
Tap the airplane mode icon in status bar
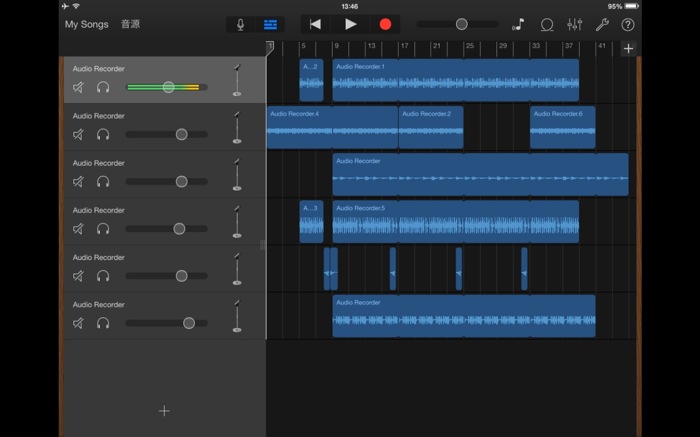[65, 6]
